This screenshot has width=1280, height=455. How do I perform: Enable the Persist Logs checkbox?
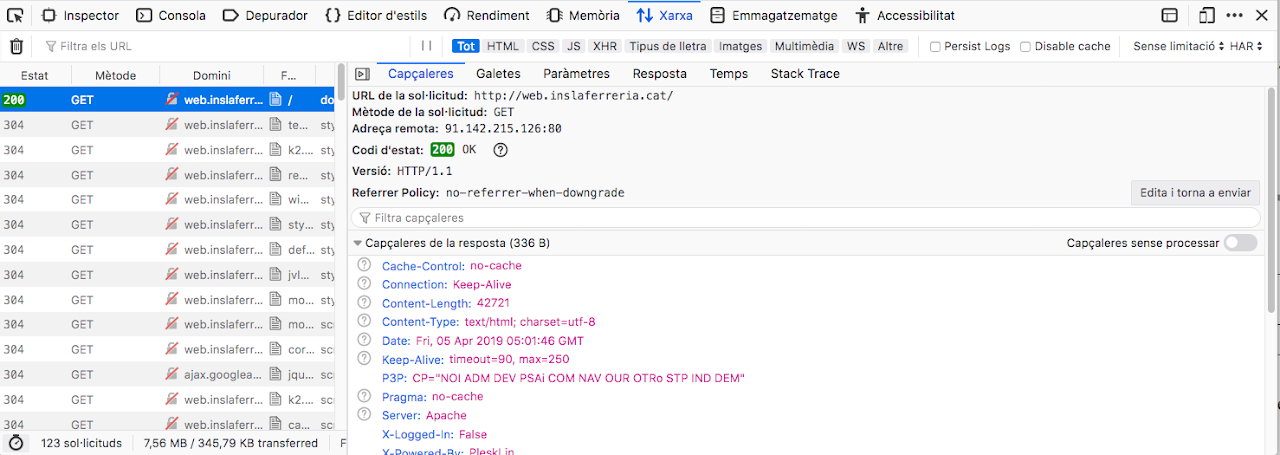[x=935, y=47]
